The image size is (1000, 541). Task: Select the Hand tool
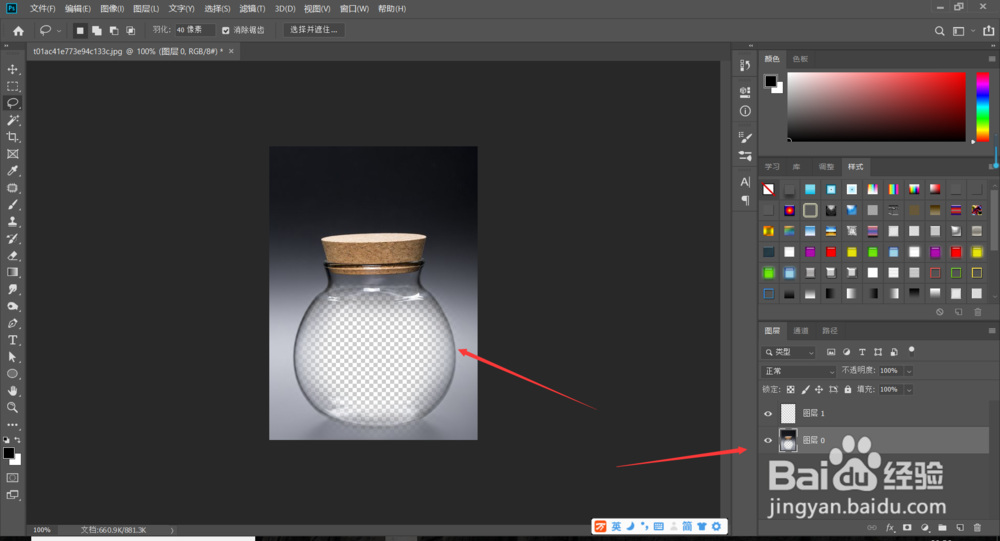click(x=12, y=390)
